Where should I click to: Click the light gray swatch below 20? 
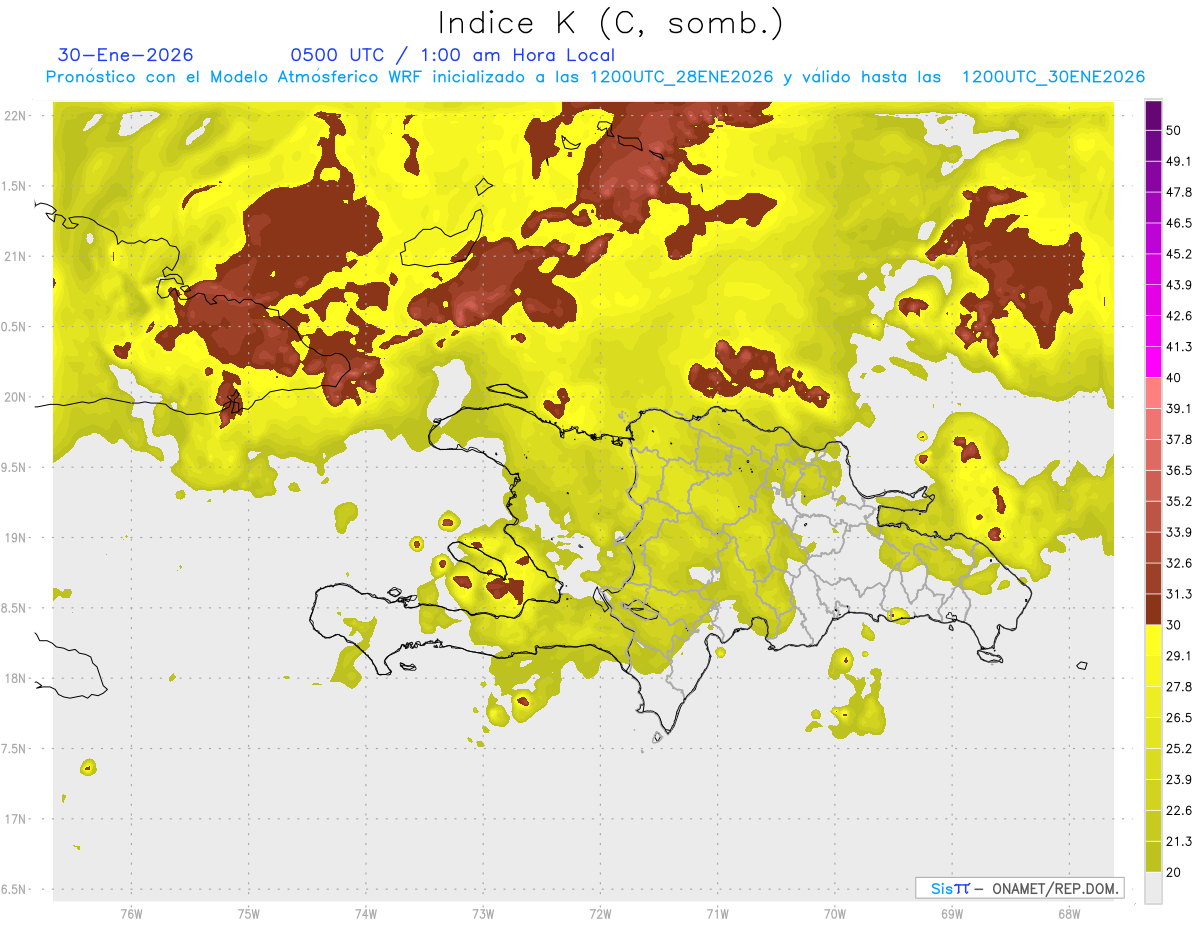pos(1153,888)
